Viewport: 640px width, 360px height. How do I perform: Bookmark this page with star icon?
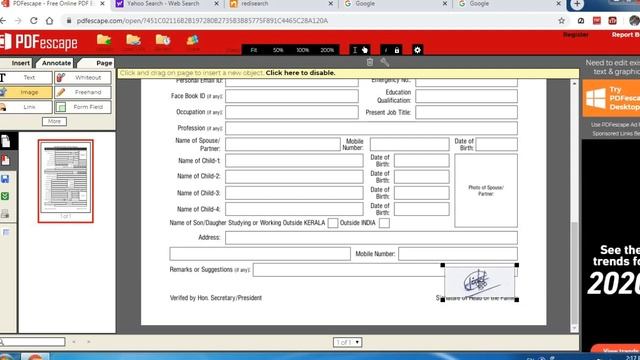pos(562,20)
